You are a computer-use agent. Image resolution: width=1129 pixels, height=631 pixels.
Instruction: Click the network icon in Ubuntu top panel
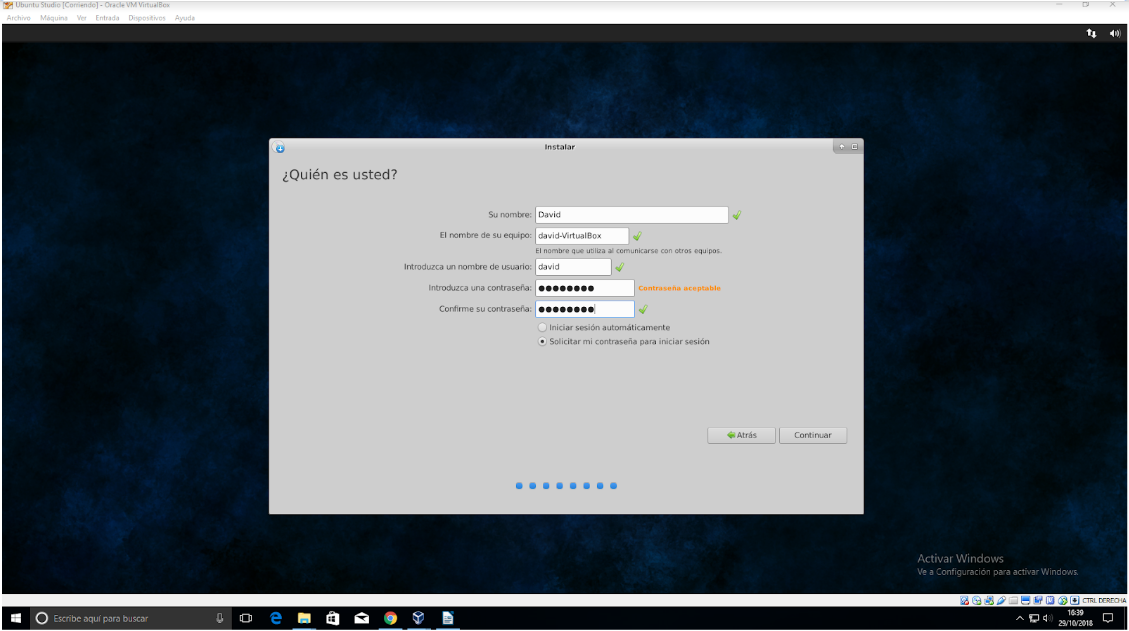(x=1091, y=33)
